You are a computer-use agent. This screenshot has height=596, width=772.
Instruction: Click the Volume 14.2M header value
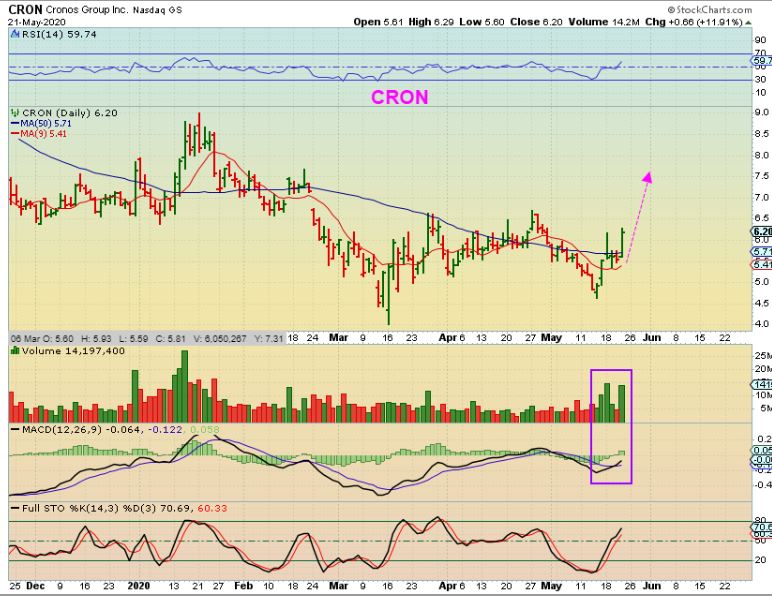(604, 22)
